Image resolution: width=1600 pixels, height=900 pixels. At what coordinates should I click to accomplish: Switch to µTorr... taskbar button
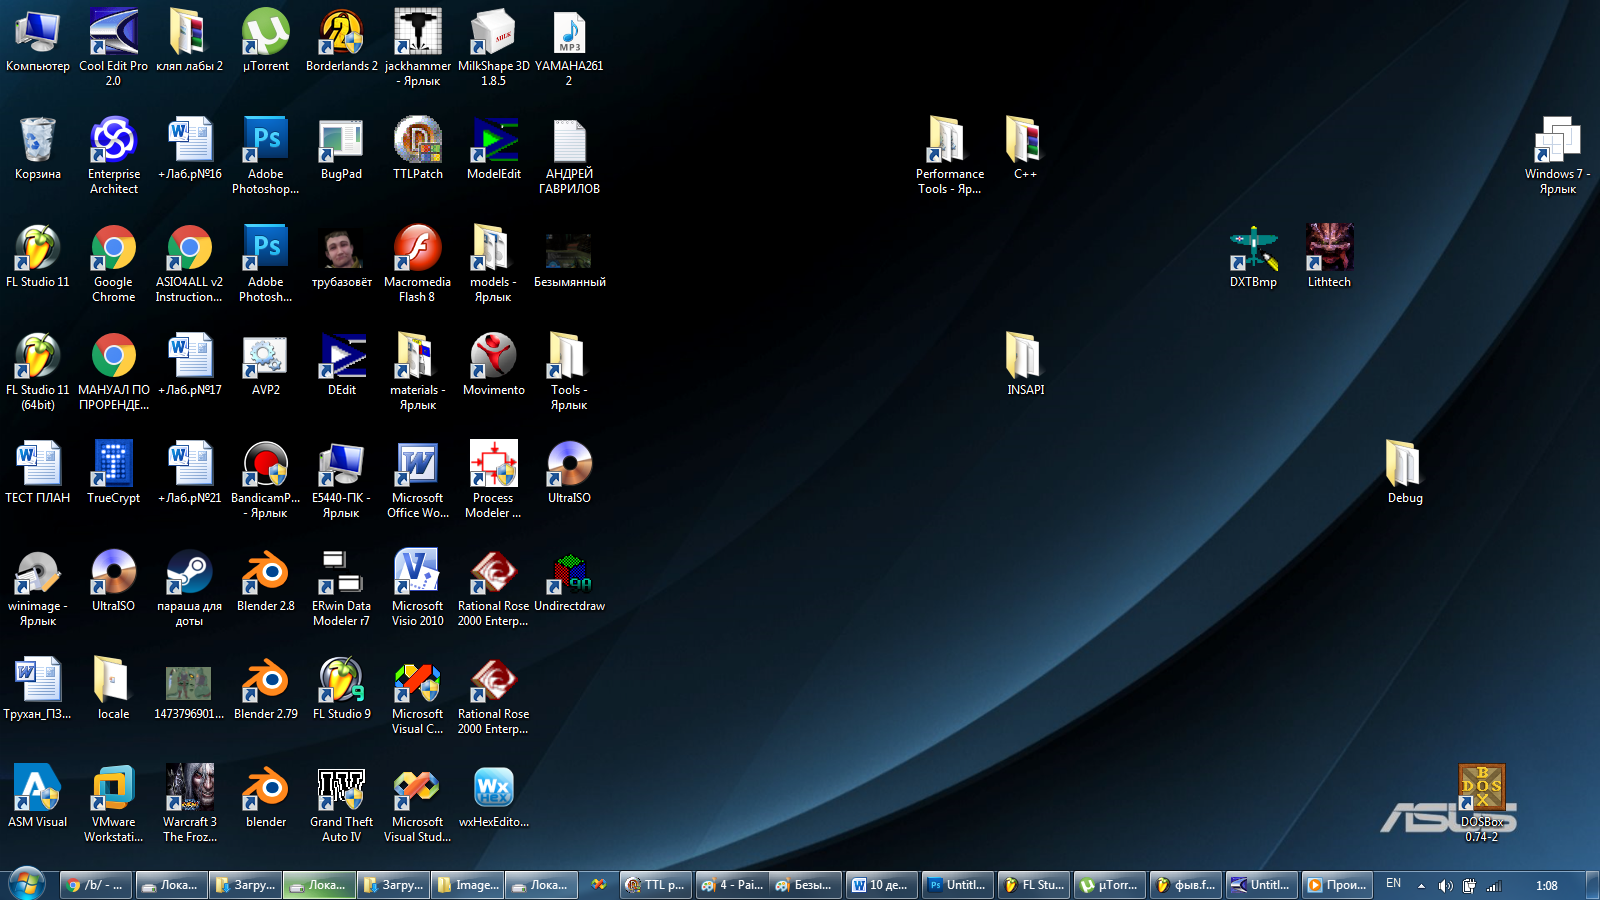[x=1110, y=885]
